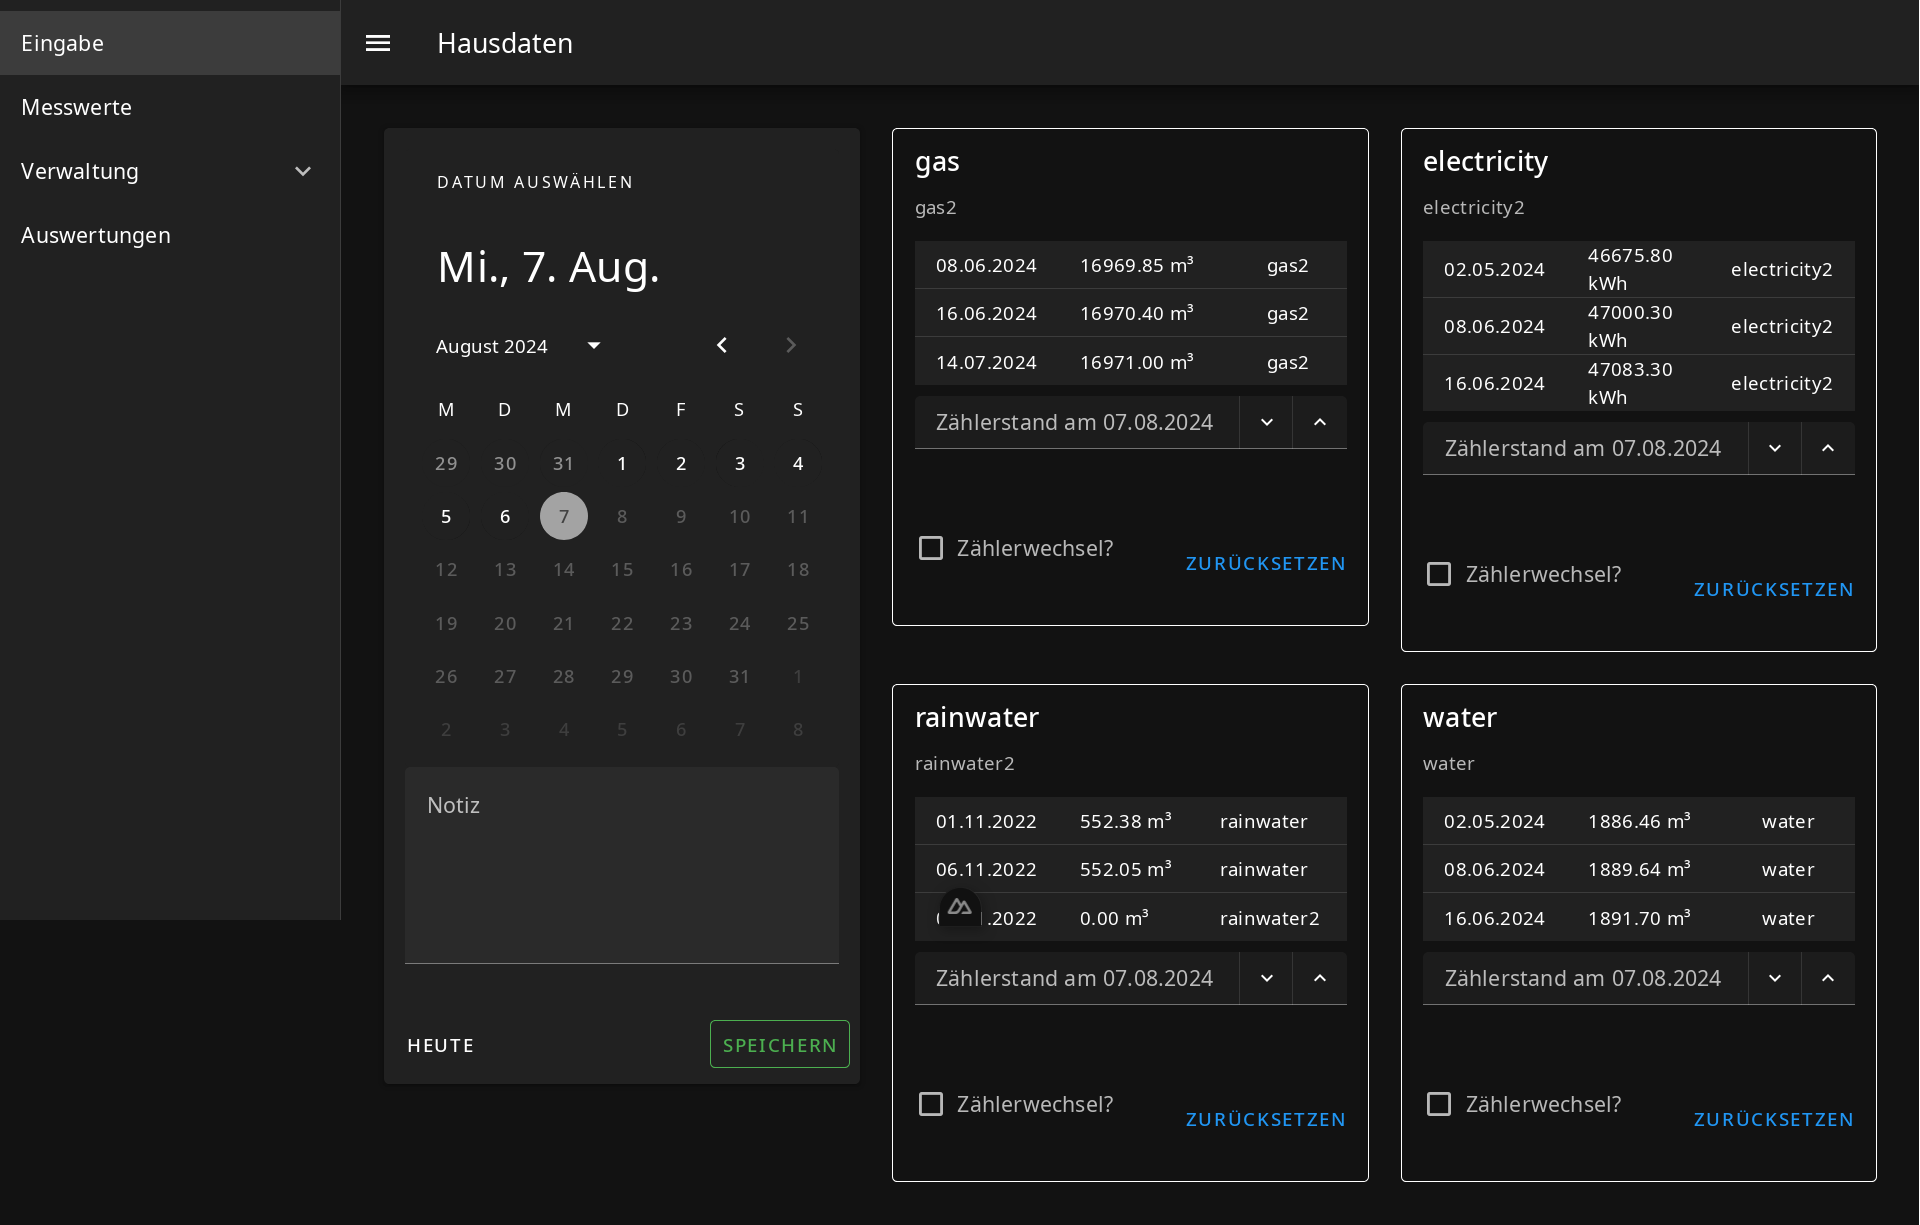The image size is (1920, 1225).
Task: Reset the gas meter entry
Action: pos(1265,564)
